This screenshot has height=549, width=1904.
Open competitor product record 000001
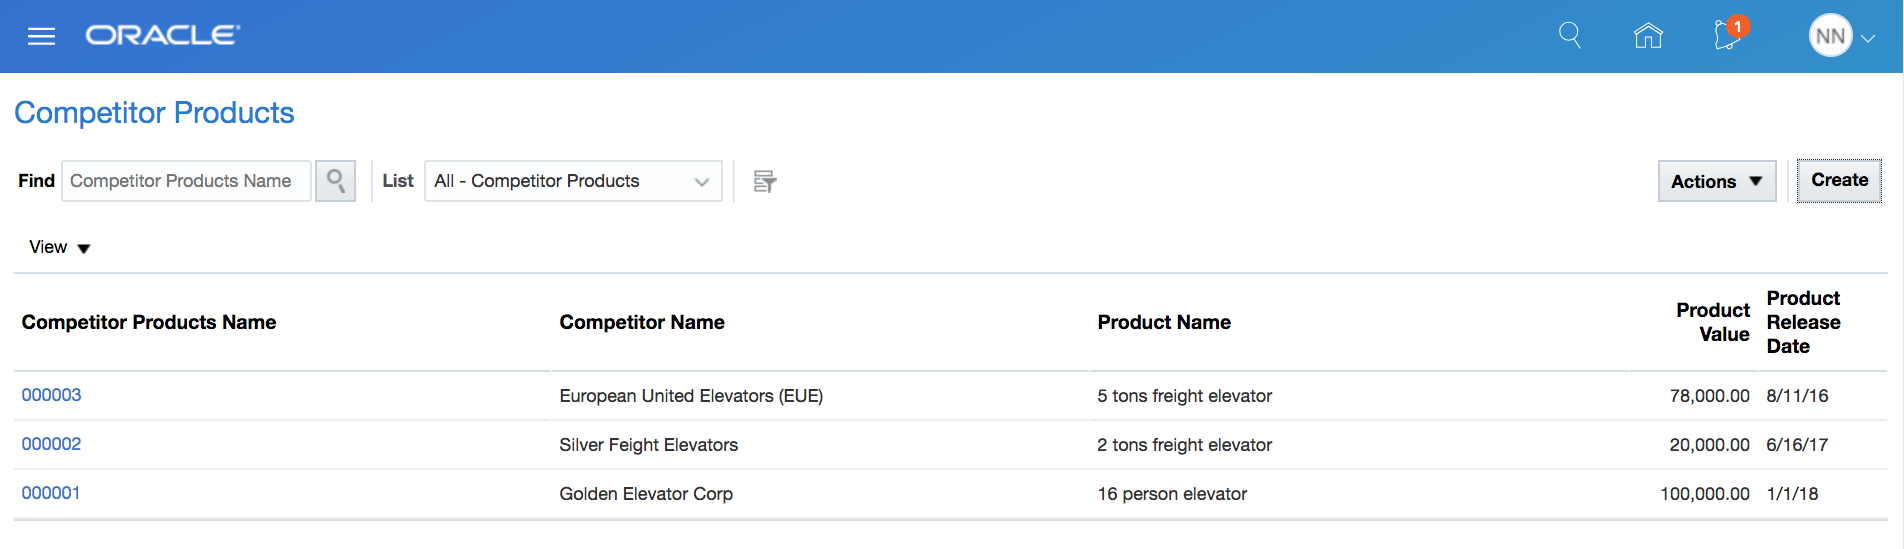(51, 493)
